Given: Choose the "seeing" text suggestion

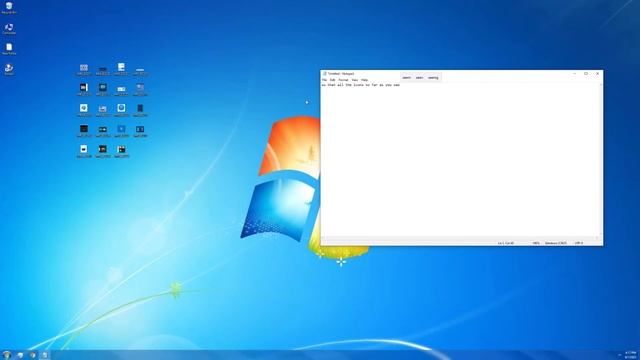Looking at the screenshot, I should tap(433, 78).
